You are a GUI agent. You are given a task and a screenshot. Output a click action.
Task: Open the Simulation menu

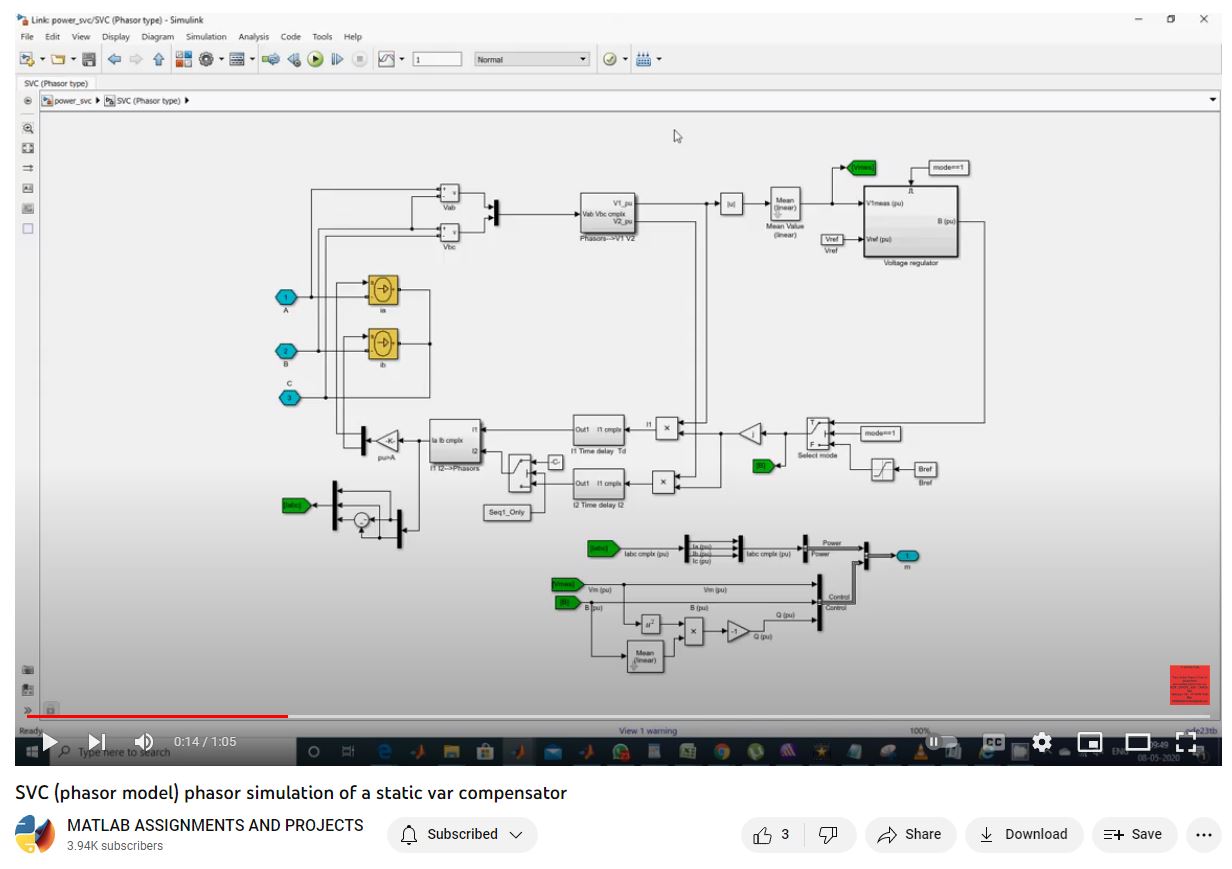206,37
